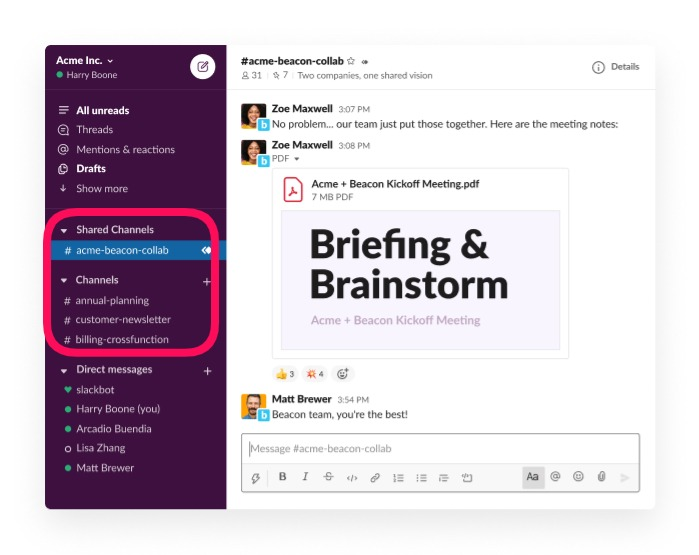This screenshot has height=555, width=699.
Task: Insert a blockquote in composer
Action: [x=444, y=478]
